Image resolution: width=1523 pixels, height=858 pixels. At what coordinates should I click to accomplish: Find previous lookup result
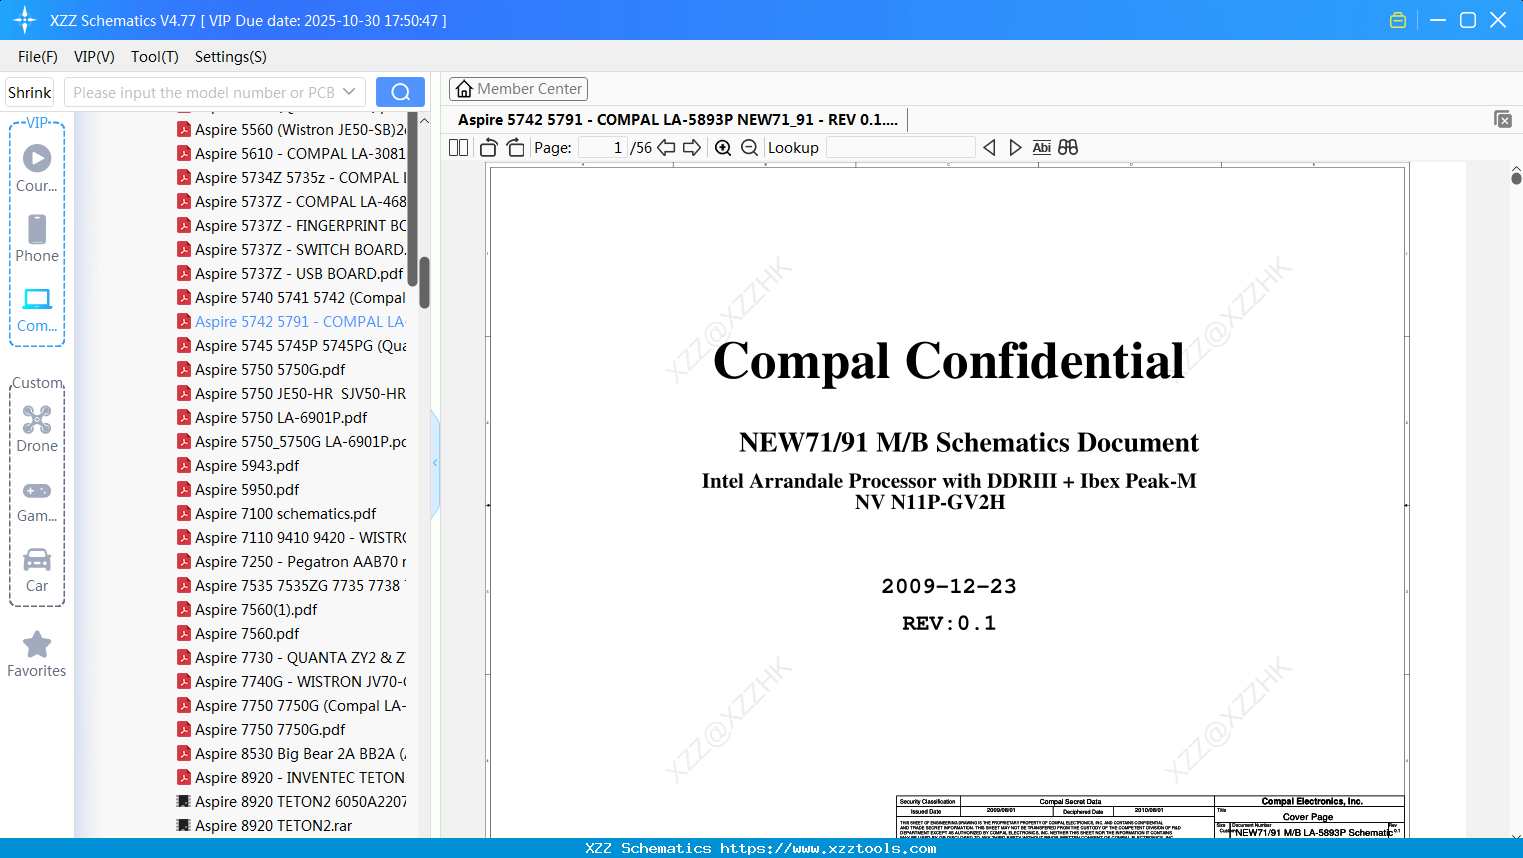pos(989,148)
